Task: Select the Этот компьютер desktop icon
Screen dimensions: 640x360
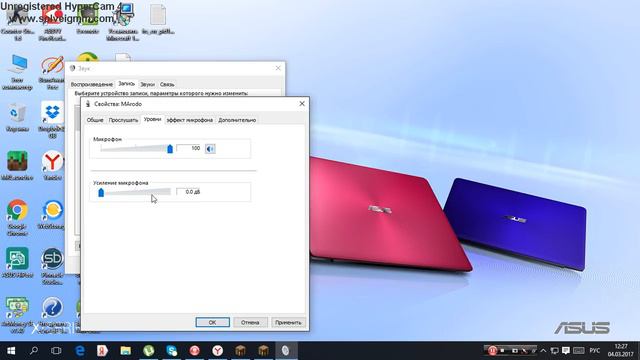Action: pyautogui.click(x=17, y=72)
